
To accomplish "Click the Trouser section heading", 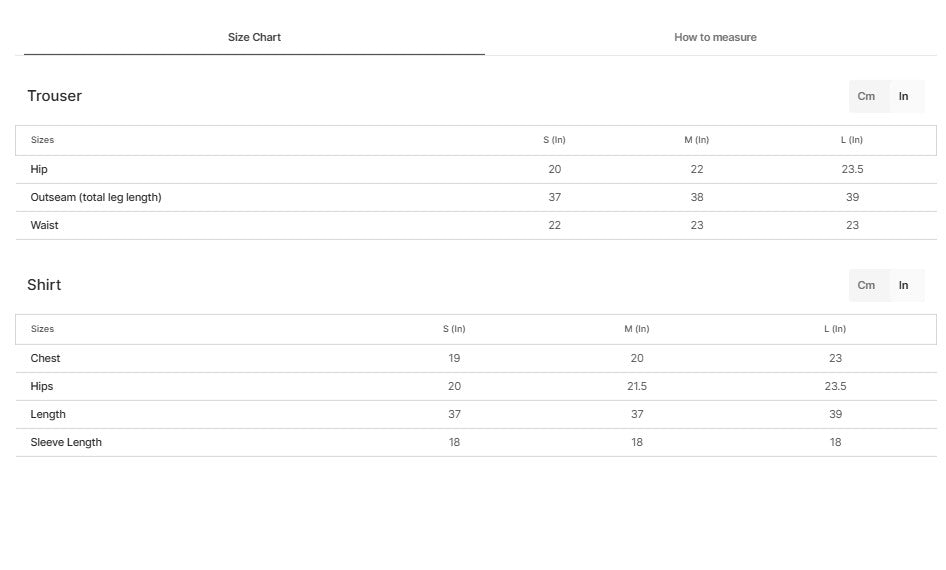I will pos(54,96).
